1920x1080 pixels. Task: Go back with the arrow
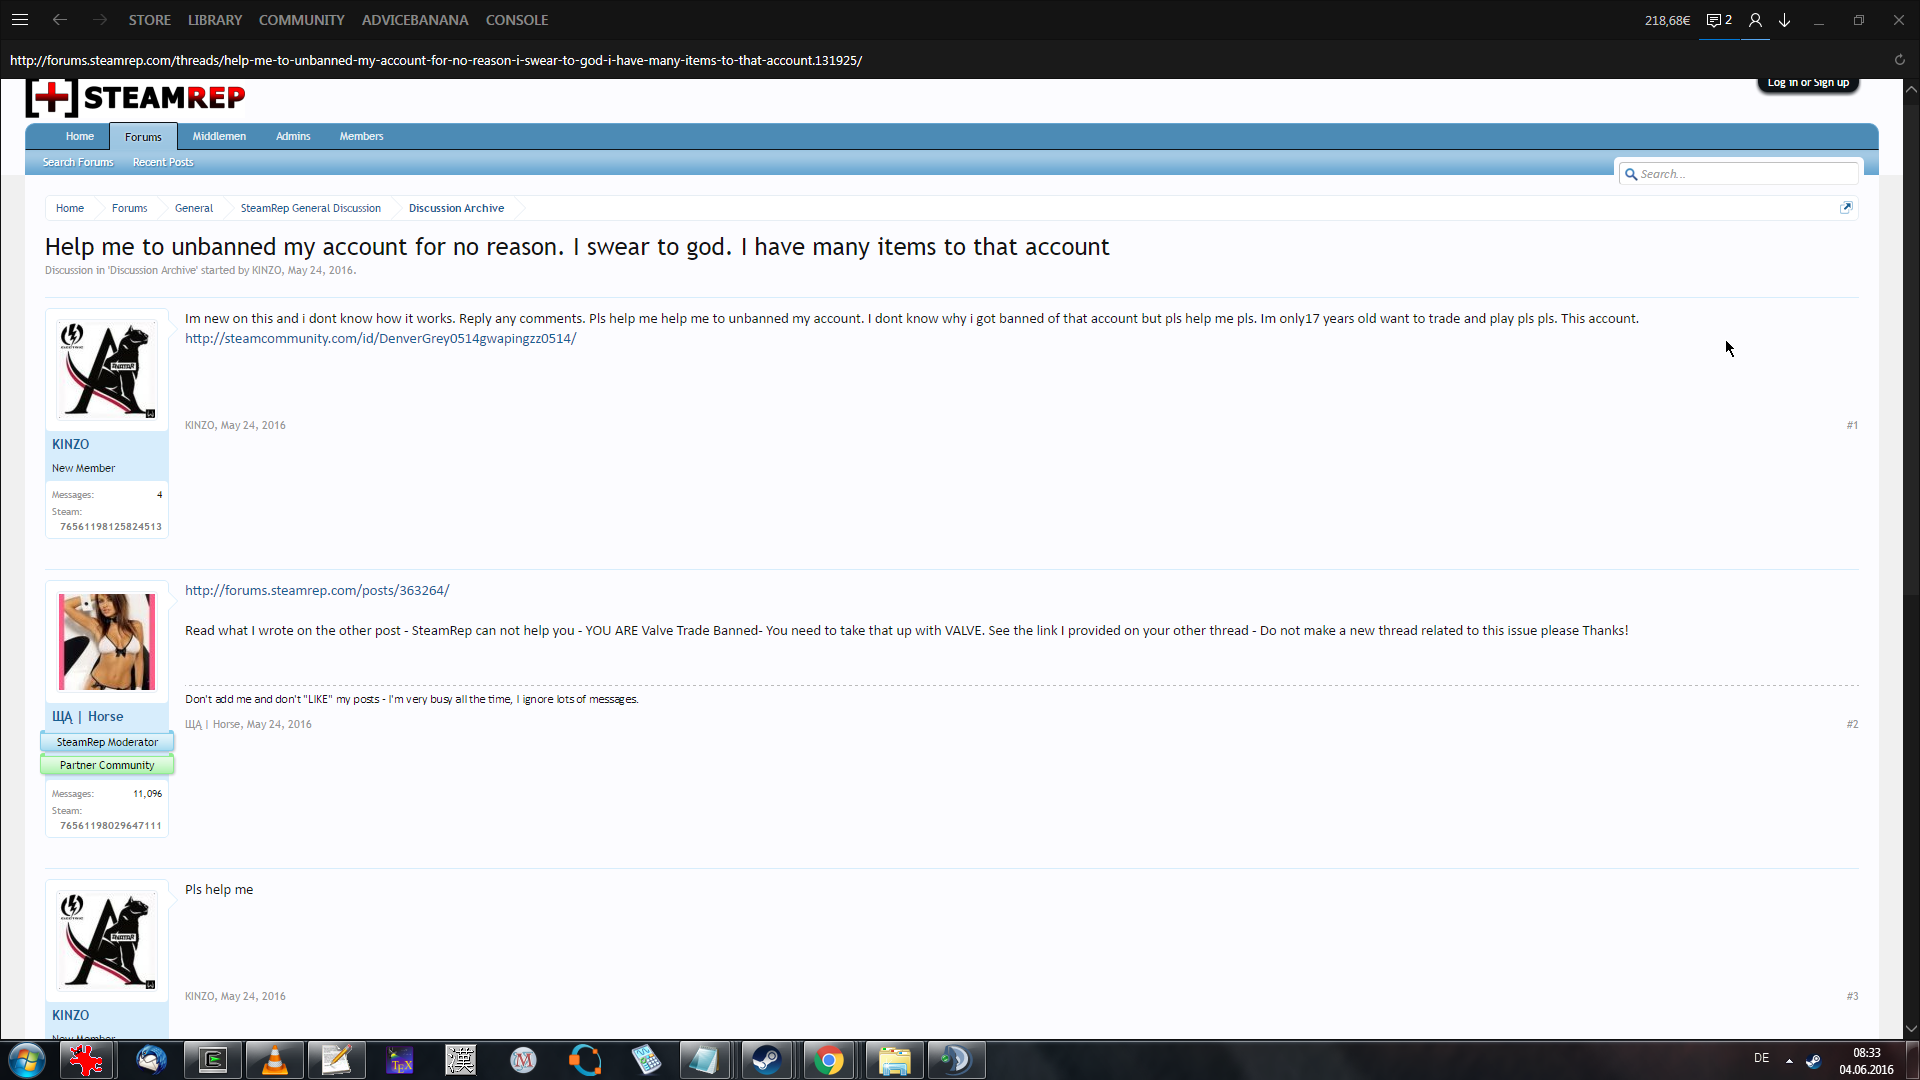pyautogui.click(x=60, y=20)
